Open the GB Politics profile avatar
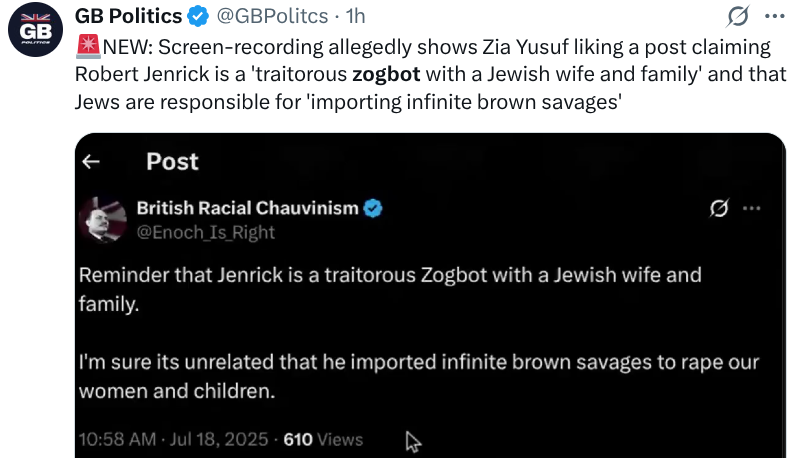Image resolution: width=801 pixels, height=458 pixels. pyautogui.click(x=35, y=30)
